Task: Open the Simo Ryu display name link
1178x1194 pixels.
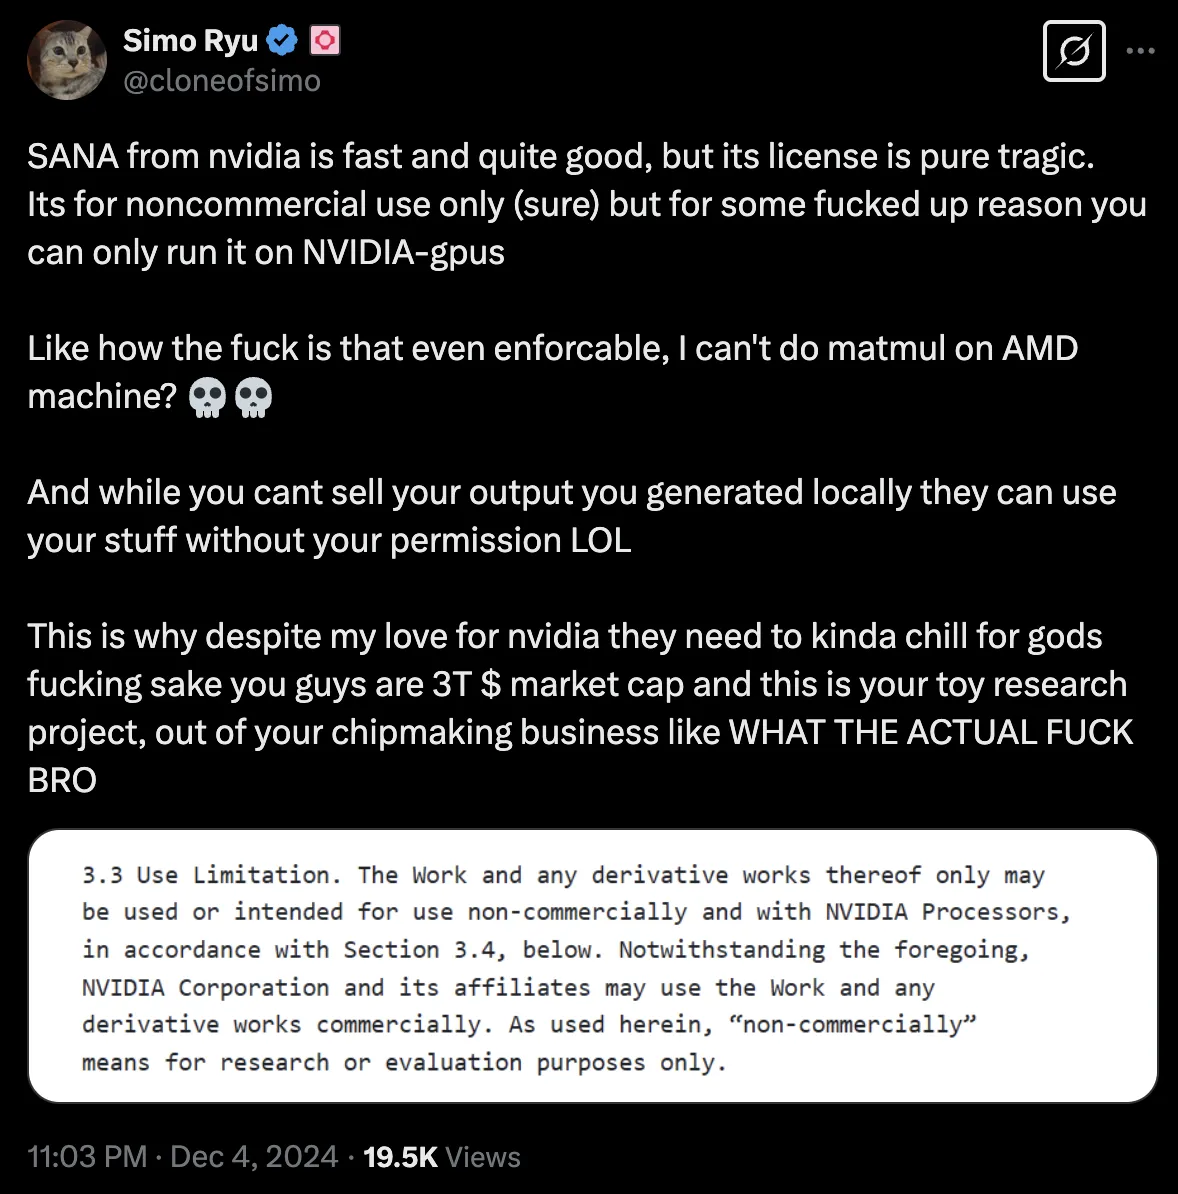Action: point(190,41)
